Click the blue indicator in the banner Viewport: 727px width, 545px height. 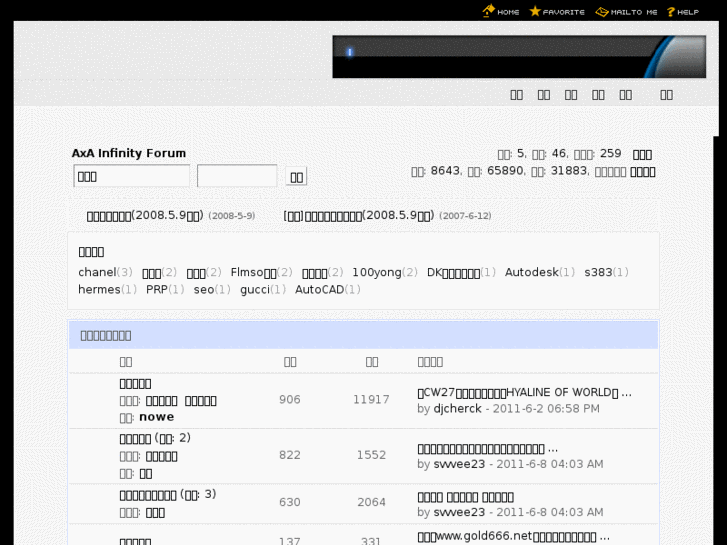coord(350,52)
